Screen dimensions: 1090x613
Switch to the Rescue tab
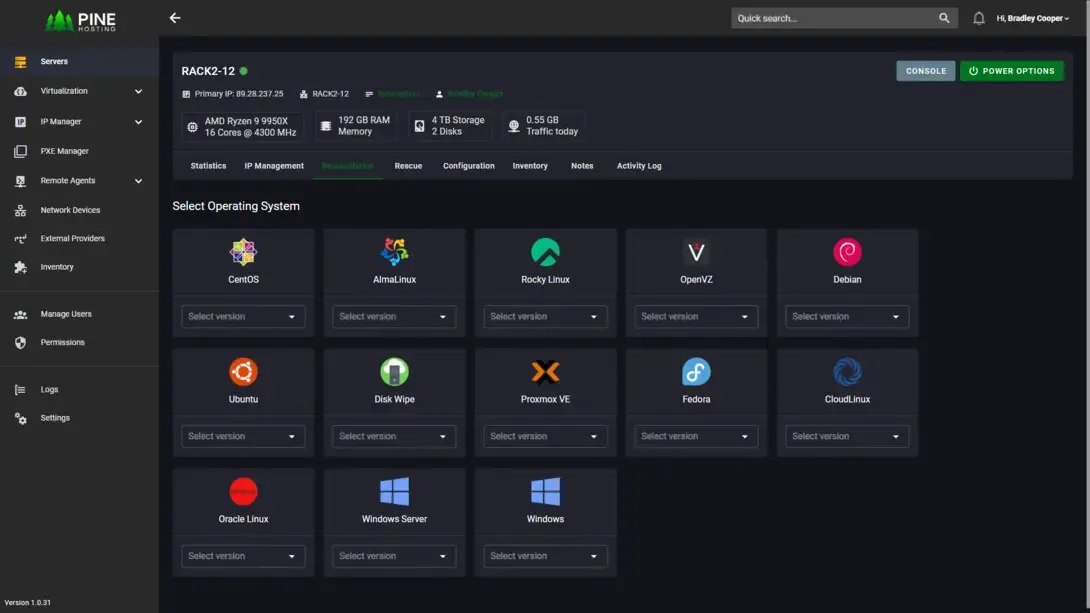click(x=408, y=166)
